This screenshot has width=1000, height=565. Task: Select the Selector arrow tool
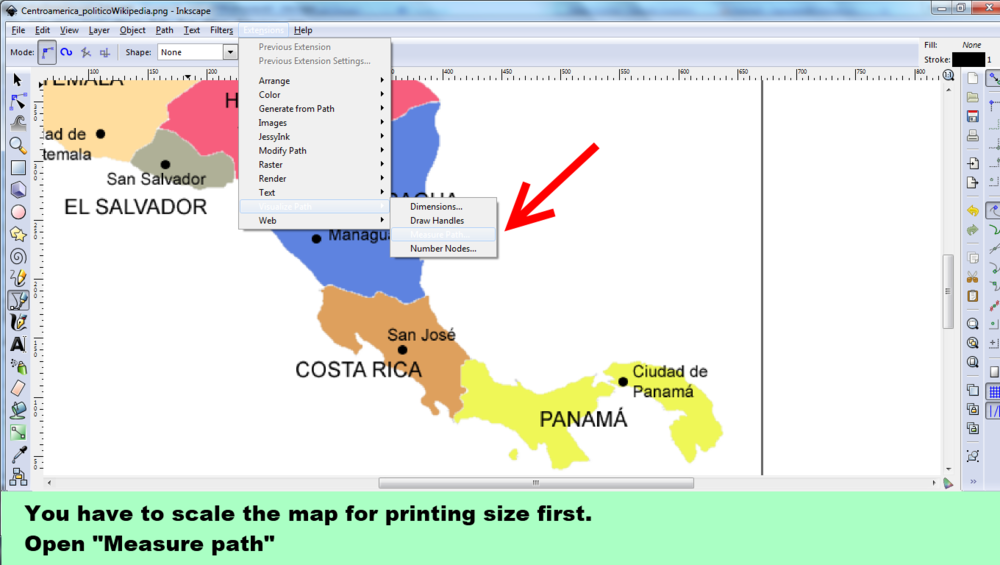[17, 79]
